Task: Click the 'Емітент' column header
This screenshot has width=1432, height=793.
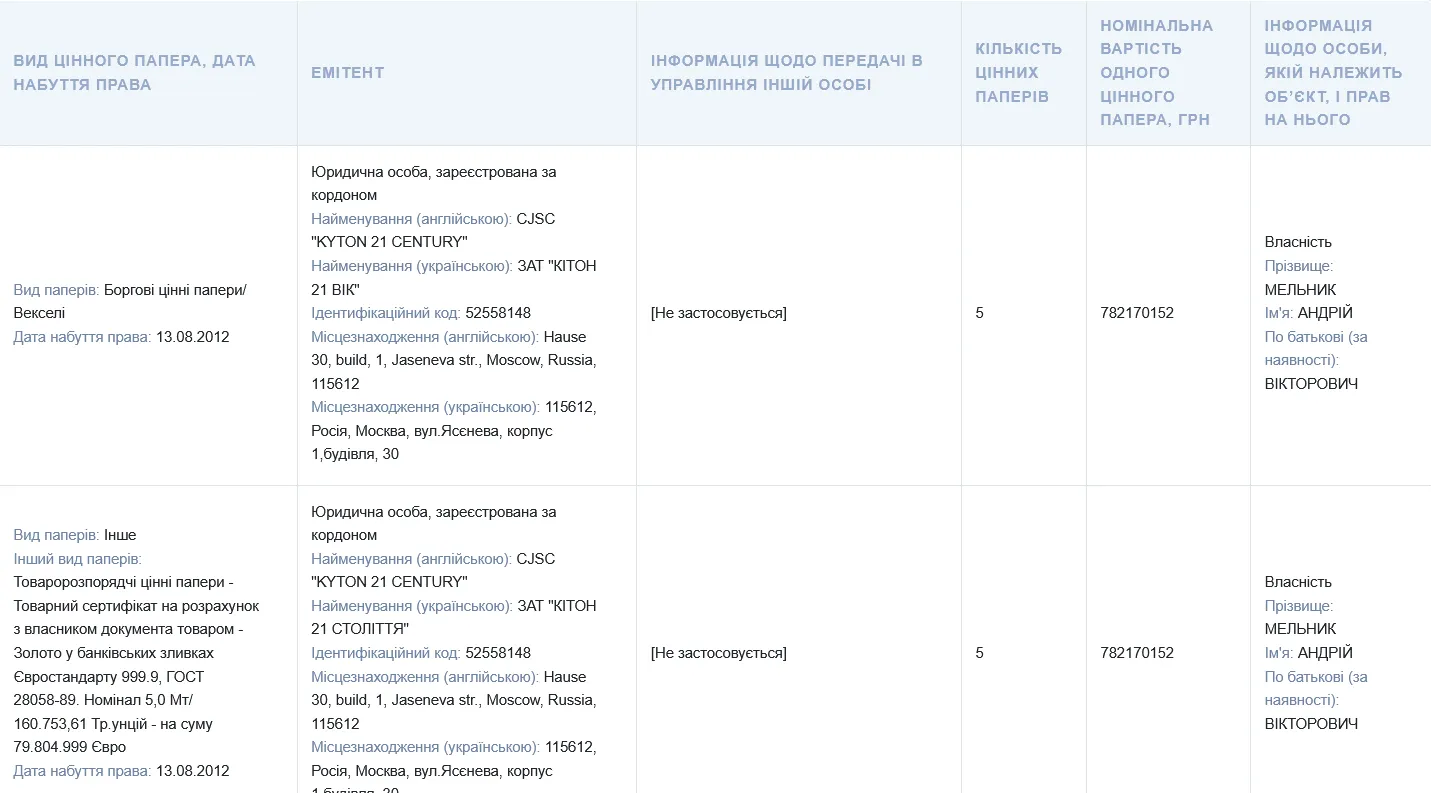Action: point(347,72)
